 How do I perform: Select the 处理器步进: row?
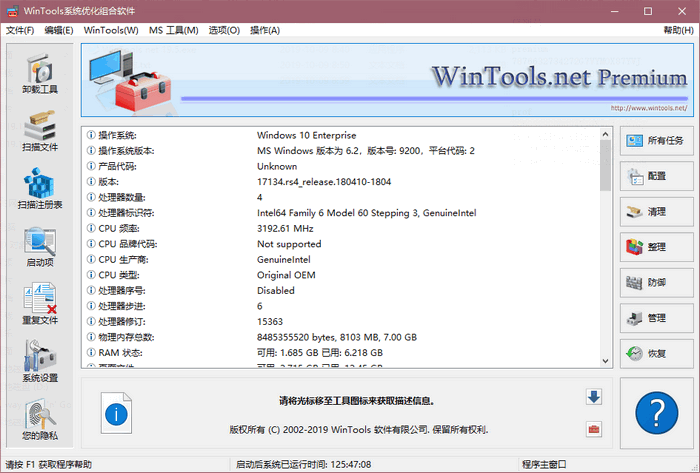(341, 306)
